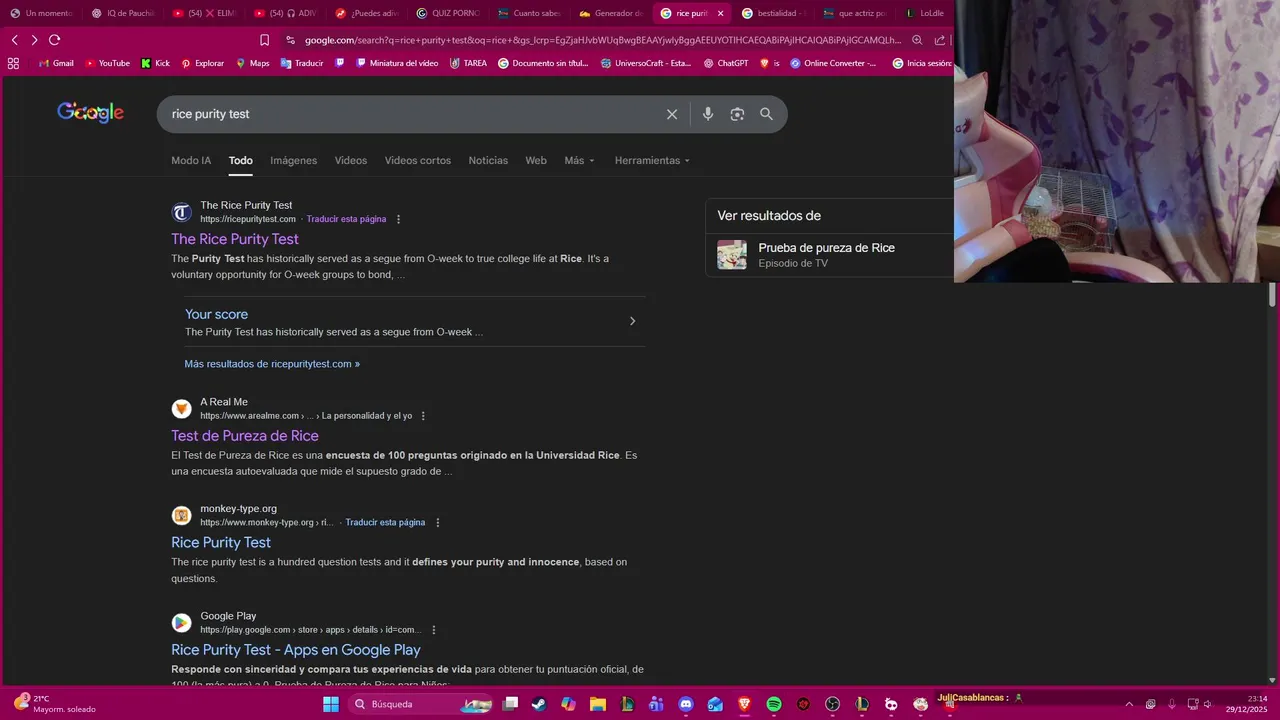Open The Rice Purity Test result link
Screen dimensions: 1280x720
[235, 239]
